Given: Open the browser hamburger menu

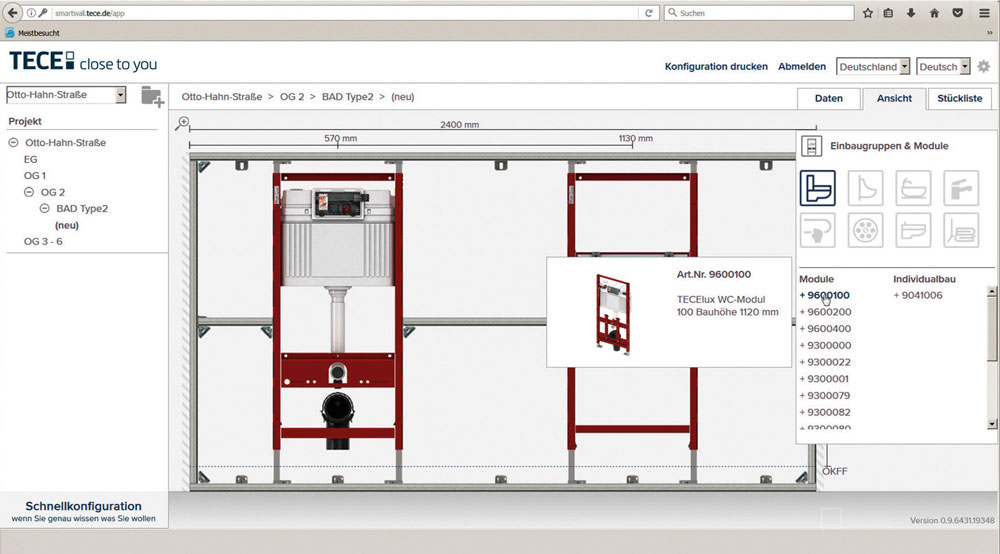Looking at the screenshot, I should 985,13.
